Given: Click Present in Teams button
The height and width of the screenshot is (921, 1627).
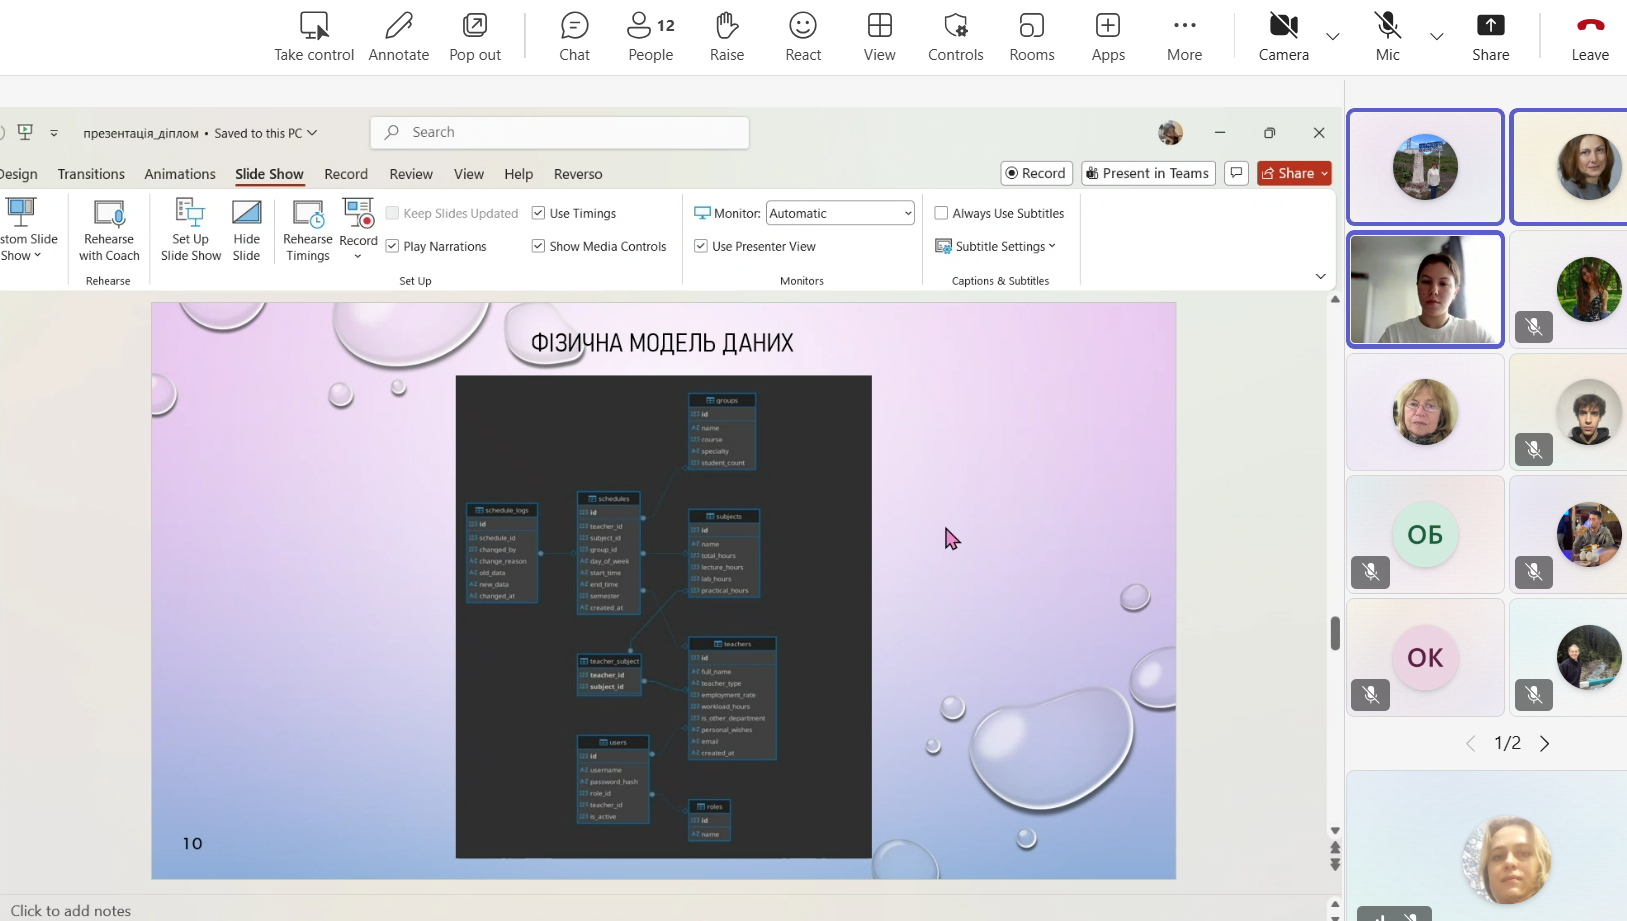Looking at the screenshot, I should [1148, 173].
